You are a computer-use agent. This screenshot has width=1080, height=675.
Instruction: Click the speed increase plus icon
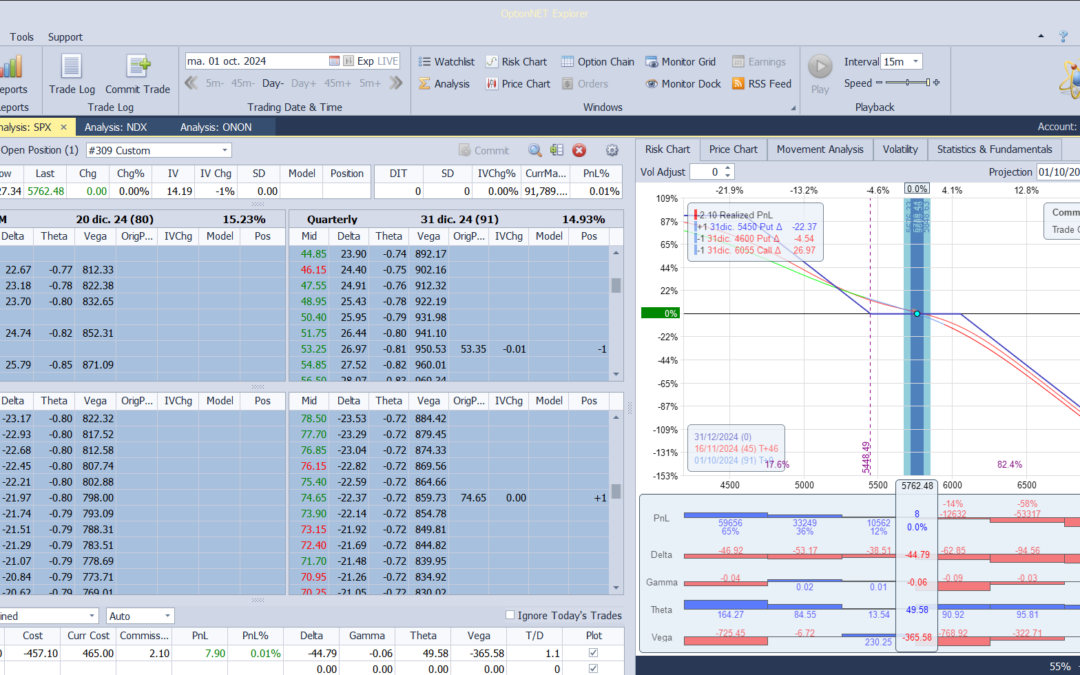(x=937, y=83)
